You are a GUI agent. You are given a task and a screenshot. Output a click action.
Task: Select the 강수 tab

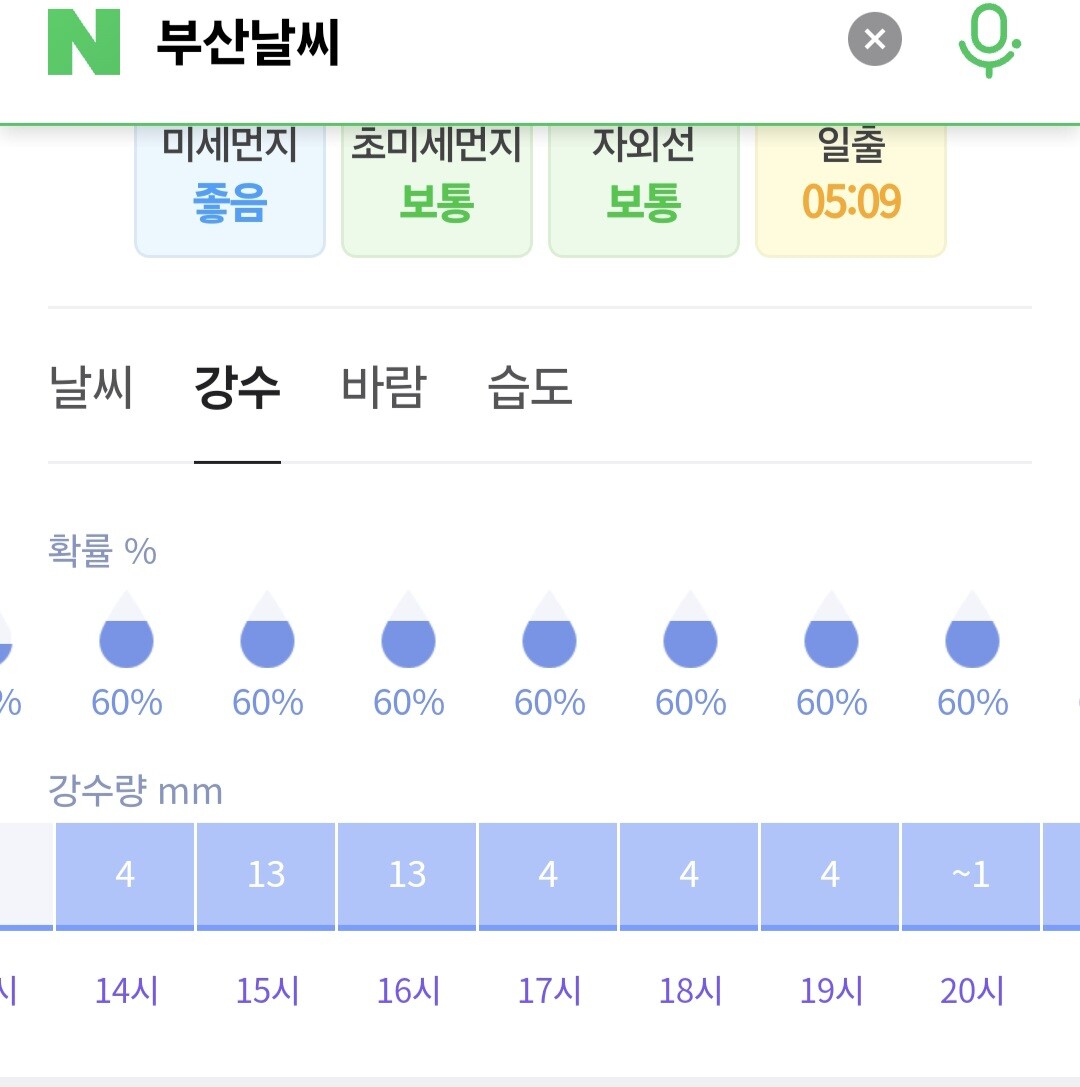coord(237,388)
